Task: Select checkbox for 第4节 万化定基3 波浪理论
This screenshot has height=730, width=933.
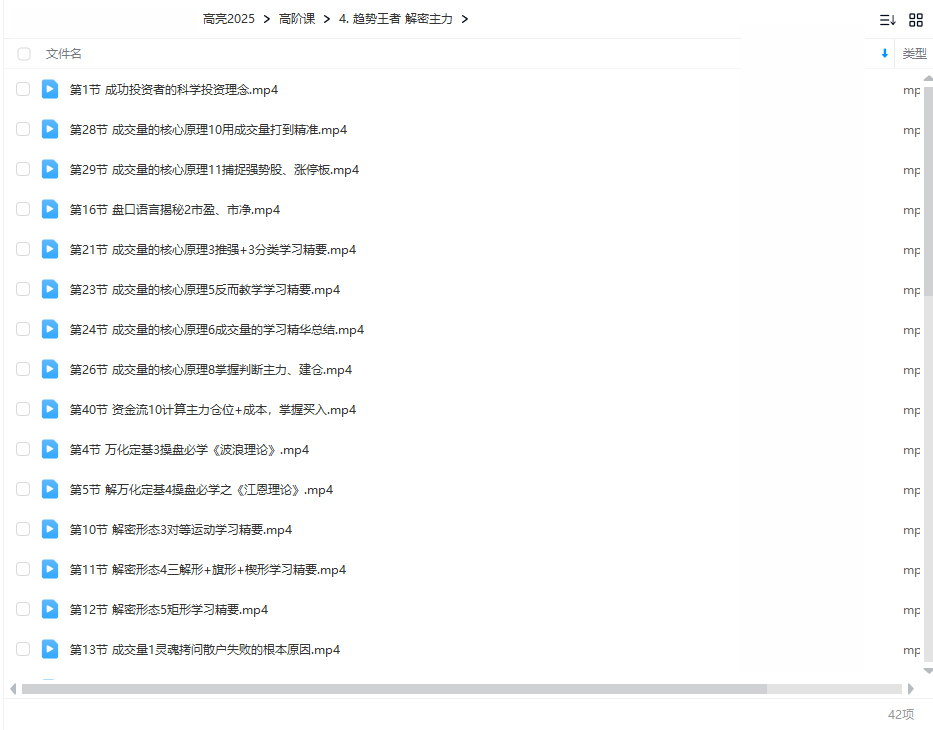Action: pos(23,449)
